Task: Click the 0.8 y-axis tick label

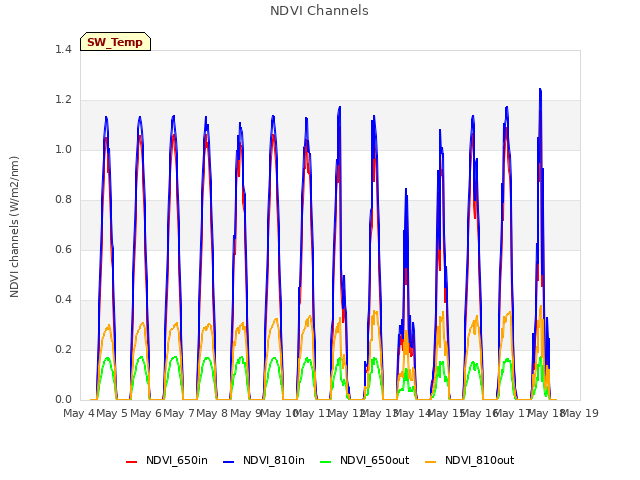Action: pyautogui.click(x=63, y=200)
